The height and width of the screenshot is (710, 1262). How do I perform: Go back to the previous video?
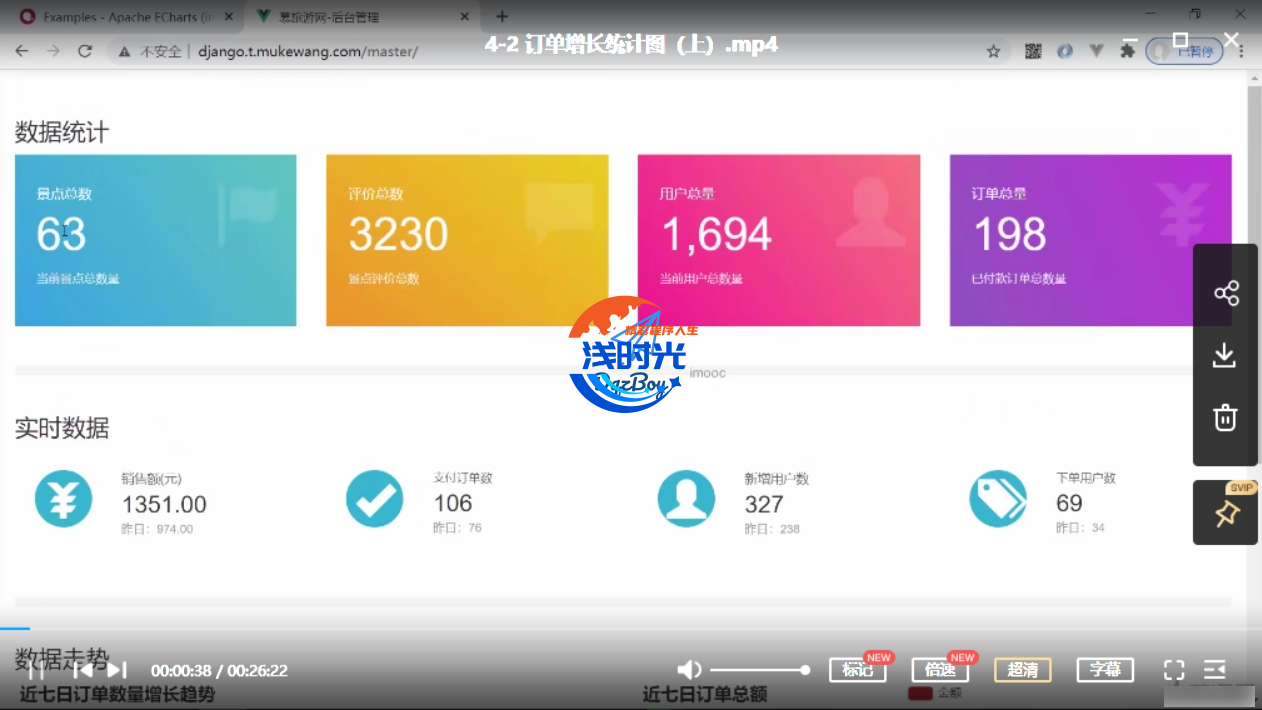(83, 670)
